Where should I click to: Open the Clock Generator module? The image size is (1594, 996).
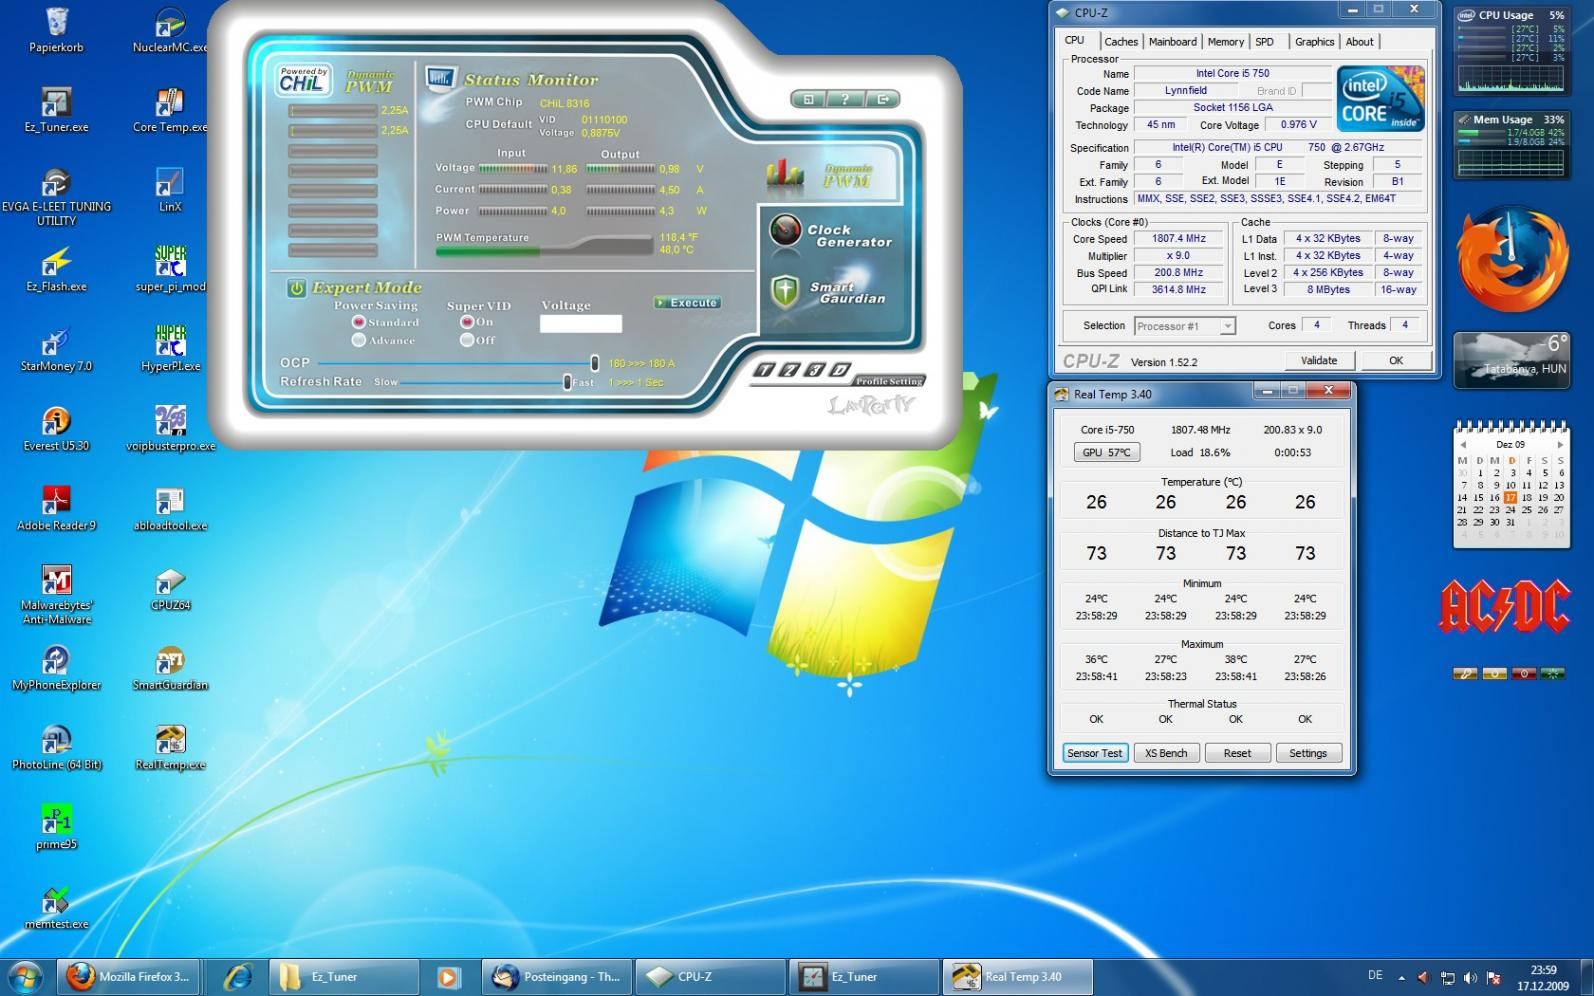(x=830, y=235)
